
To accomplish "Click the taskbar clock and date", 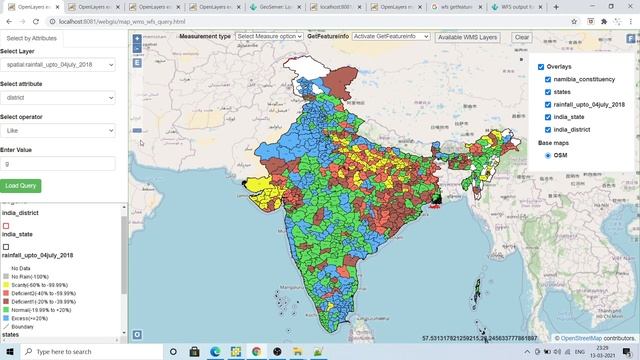I will [603, 351].
